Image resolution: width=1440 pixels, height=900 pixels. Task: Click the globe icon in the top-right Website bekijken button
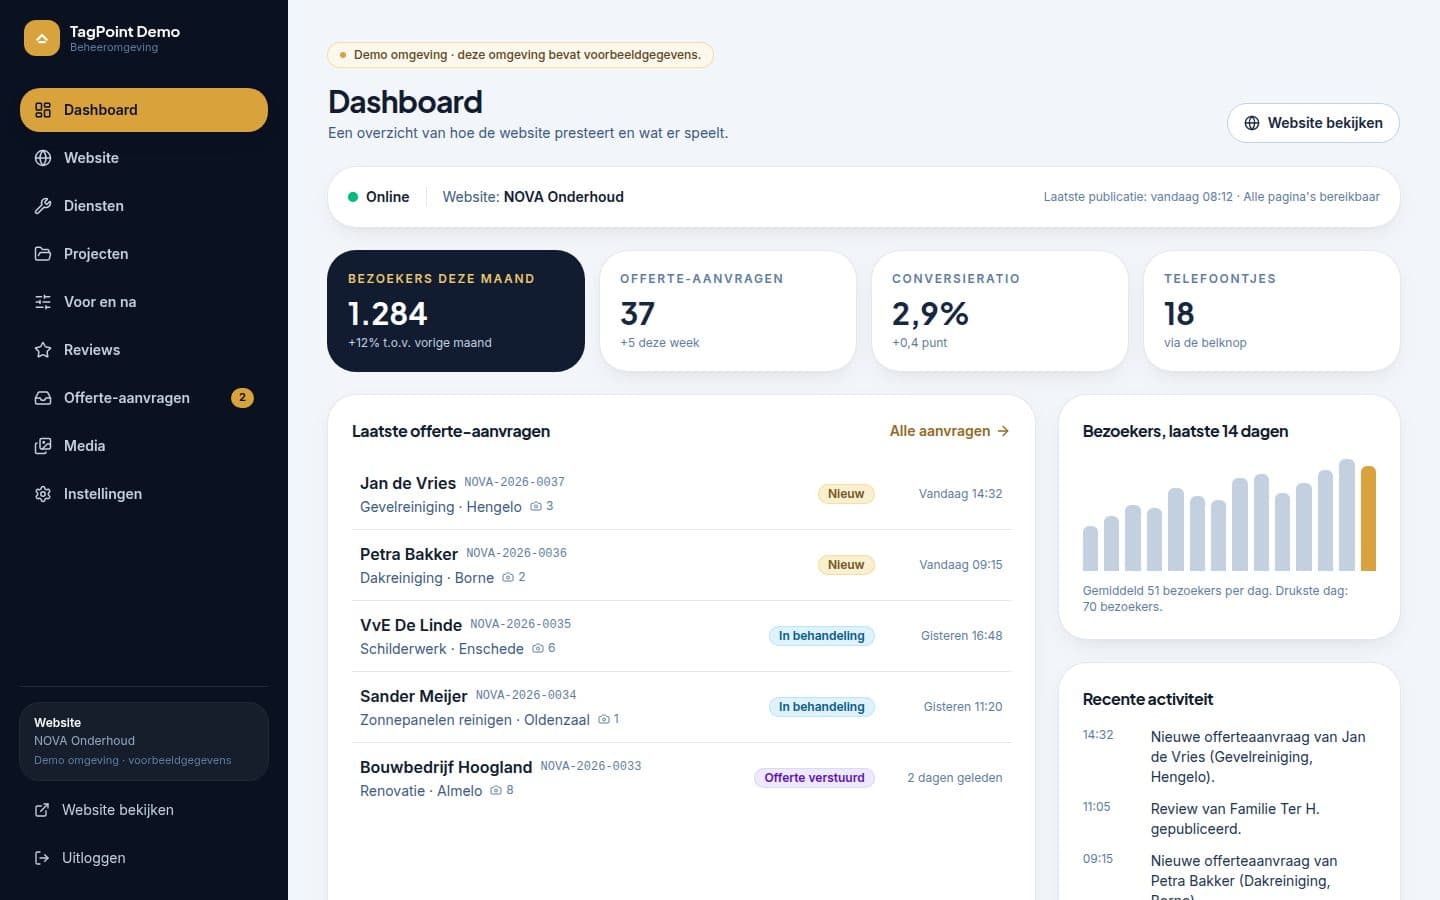(1252, 123)
